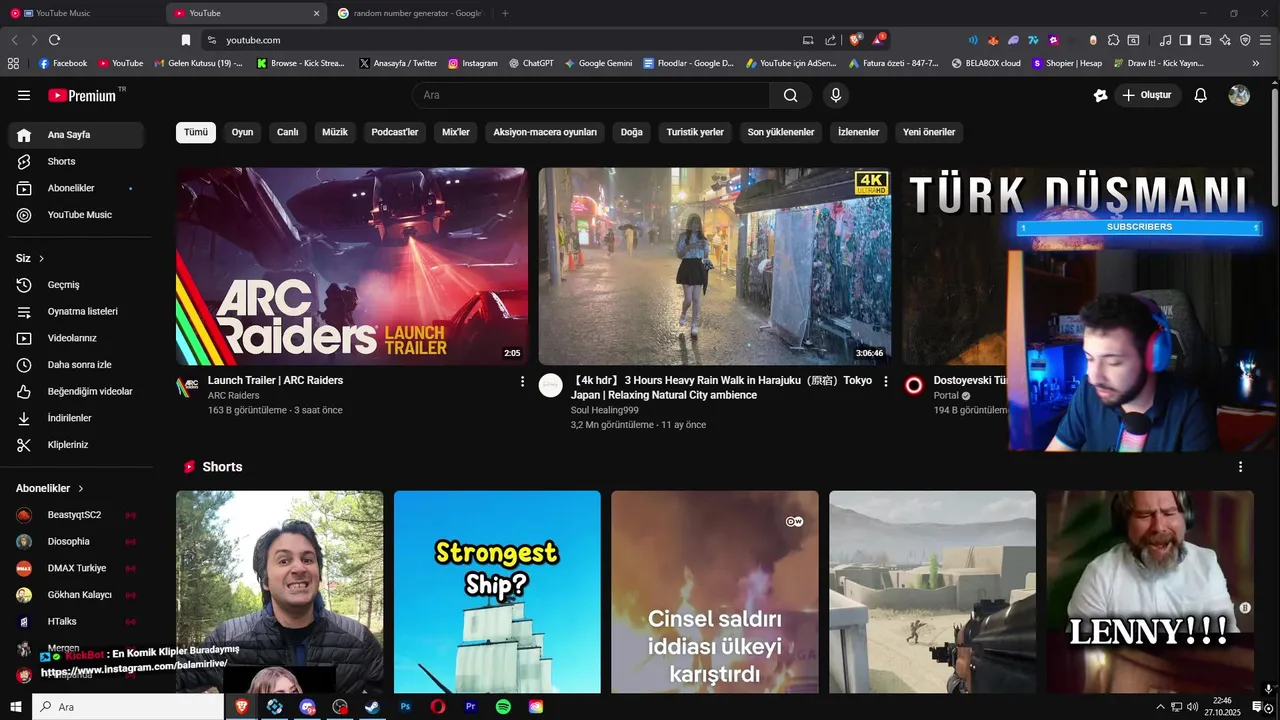Bookmark this page via bookmark icon
Image resolution: width=1280 pixels, height=720 pixels.
tap(185, 40)
